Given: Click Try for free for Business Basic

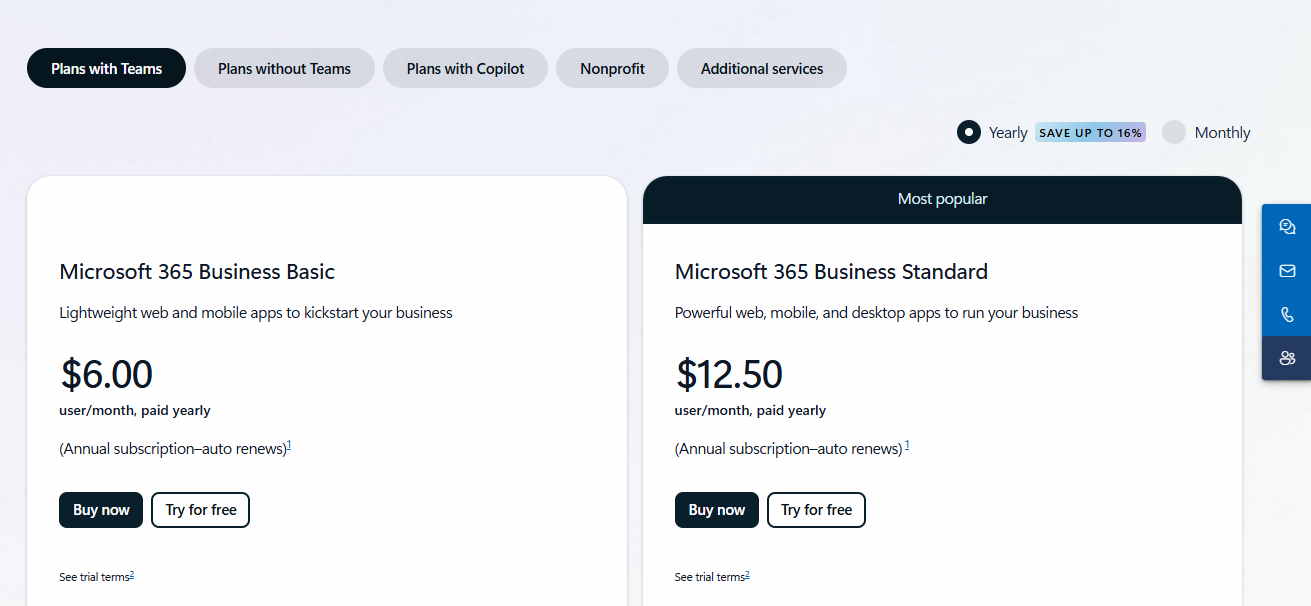Looking at the screenshot, I should pyautogui.click(x=200, y=510).
